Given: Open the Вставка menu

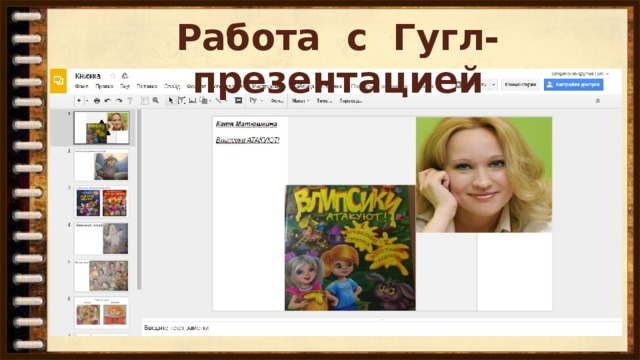Looking at the screenshot, I should click(x=147, y=86).
